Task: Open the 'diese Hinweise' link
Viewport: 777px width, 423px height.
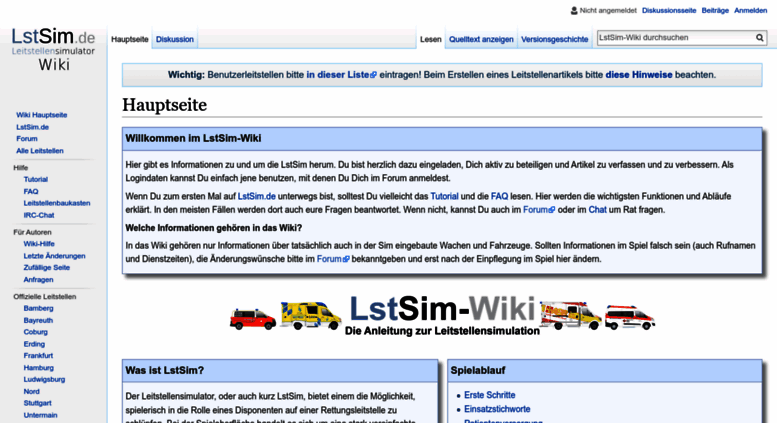Action: (639, 75)
